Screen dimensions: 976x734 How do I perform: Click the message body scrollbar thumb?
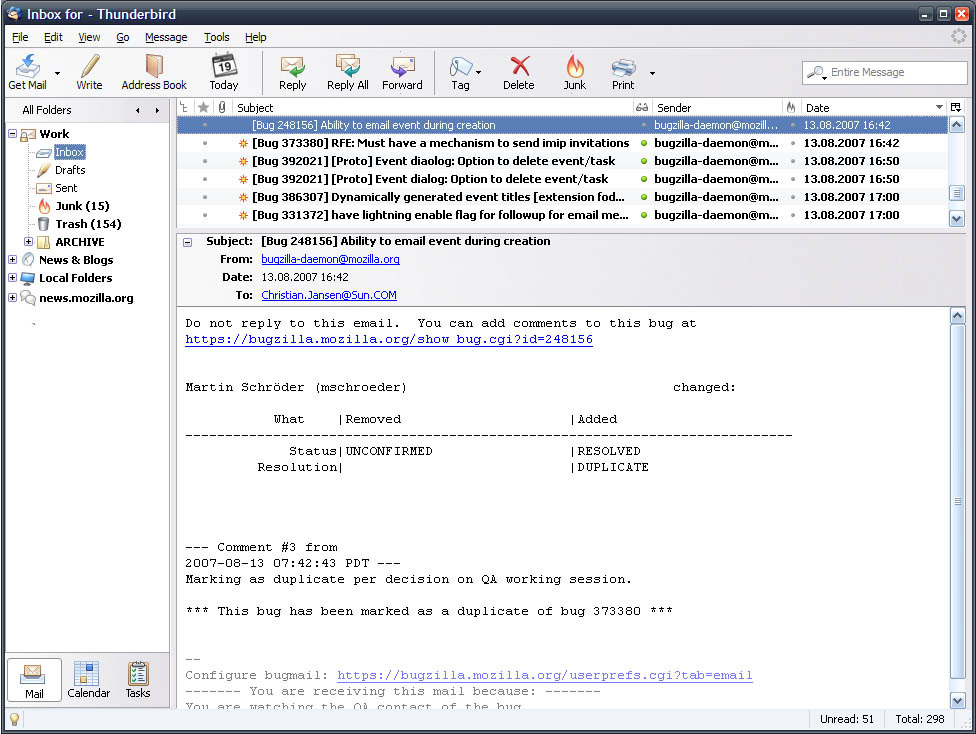click(x=958, y=501)
